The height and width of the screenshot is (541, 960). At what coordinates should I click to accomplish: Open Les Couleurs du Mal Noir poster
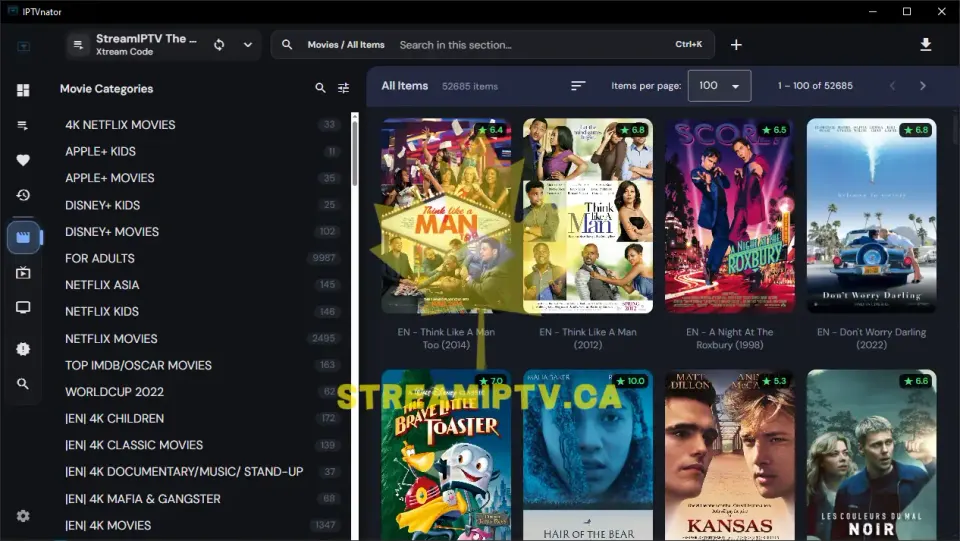871,455
